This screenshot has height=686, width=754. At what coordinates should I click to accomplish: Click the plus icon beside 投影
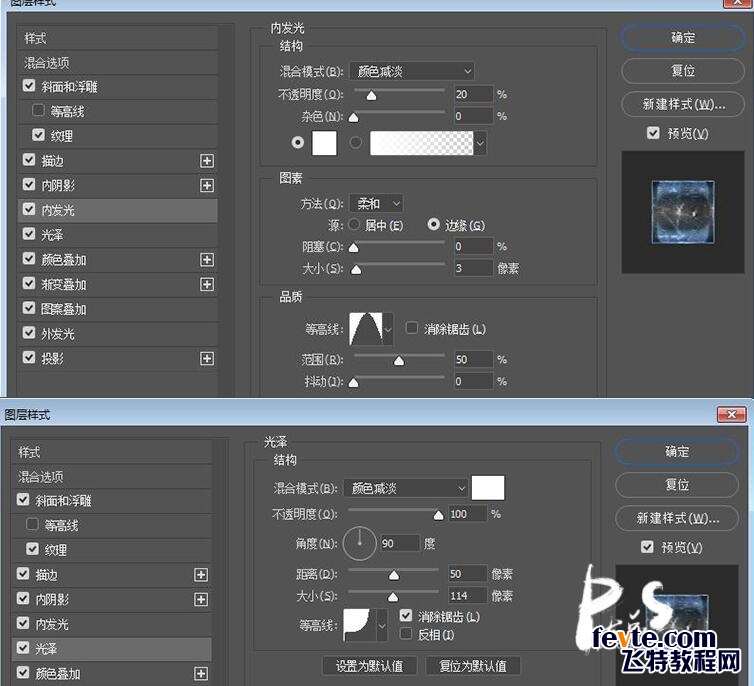[207, 358]
